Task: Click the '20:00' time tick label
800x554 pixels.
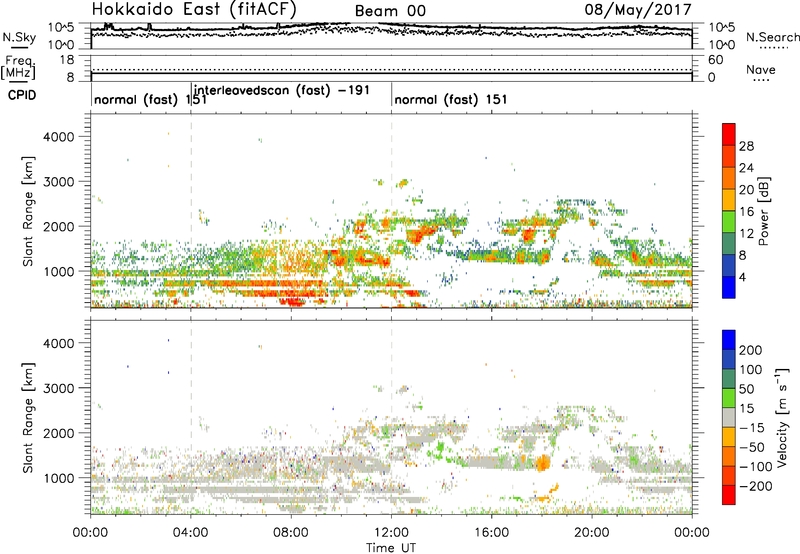Action: point(591,533)
